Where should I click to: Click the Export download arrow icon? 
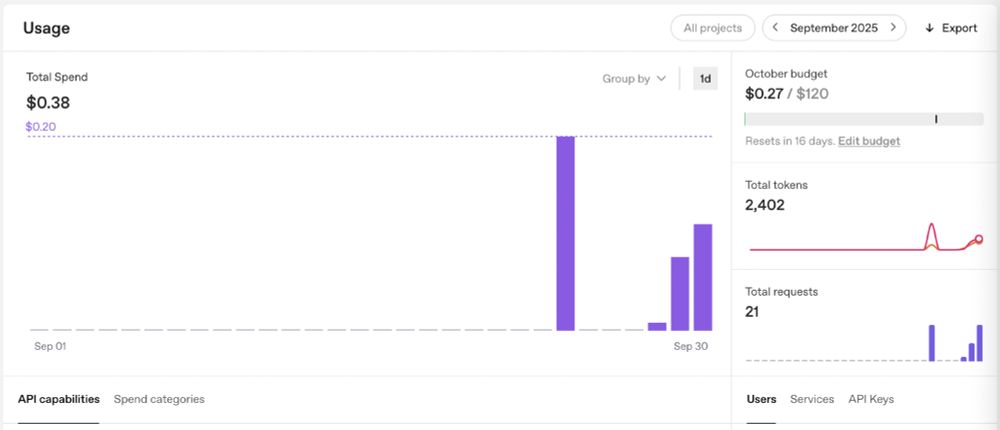pyautogui.click(x=929, y=28)
